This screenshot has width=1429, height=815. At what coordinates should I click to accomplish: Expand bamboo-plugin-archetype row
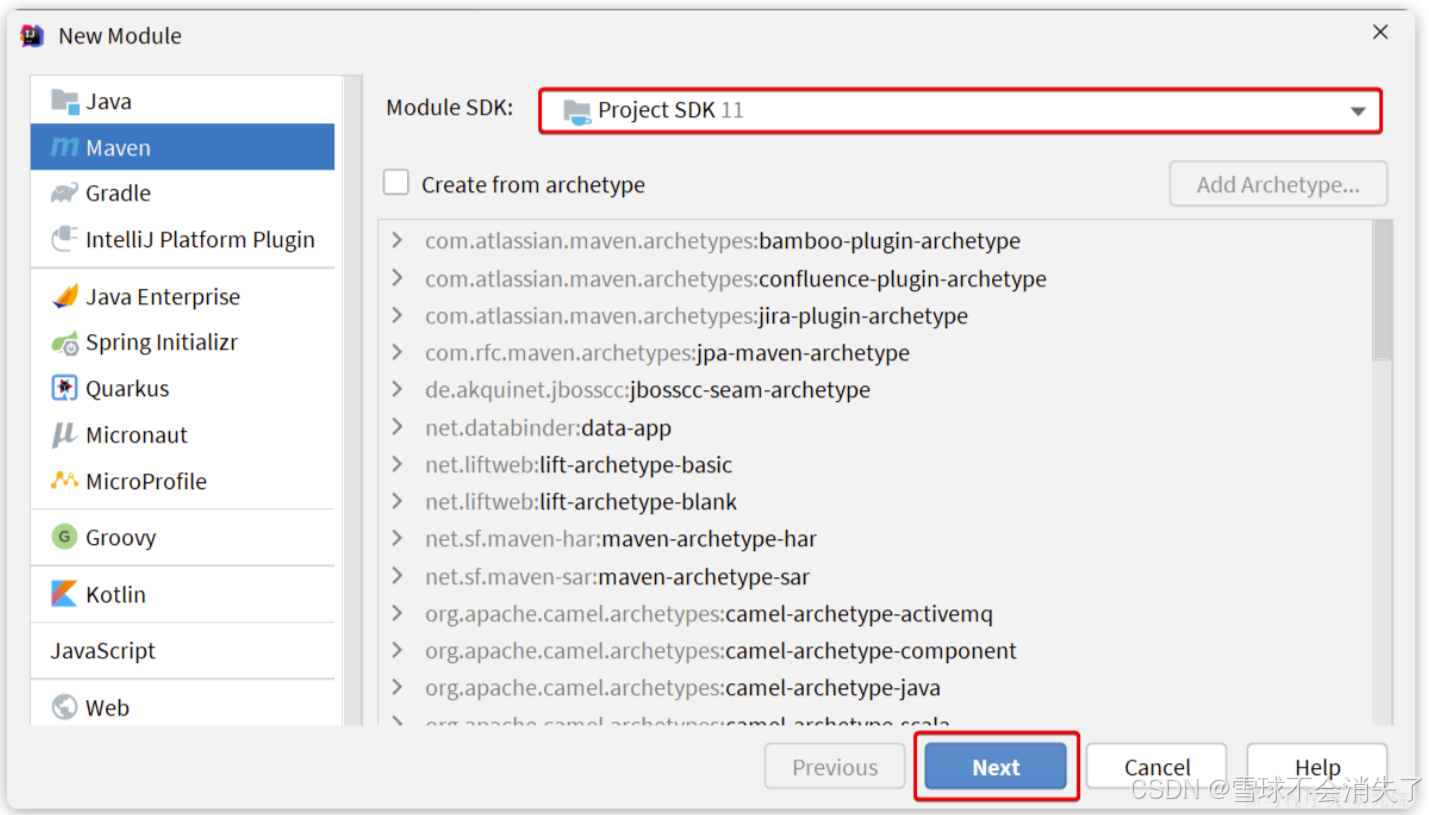(x=397, y=240)
